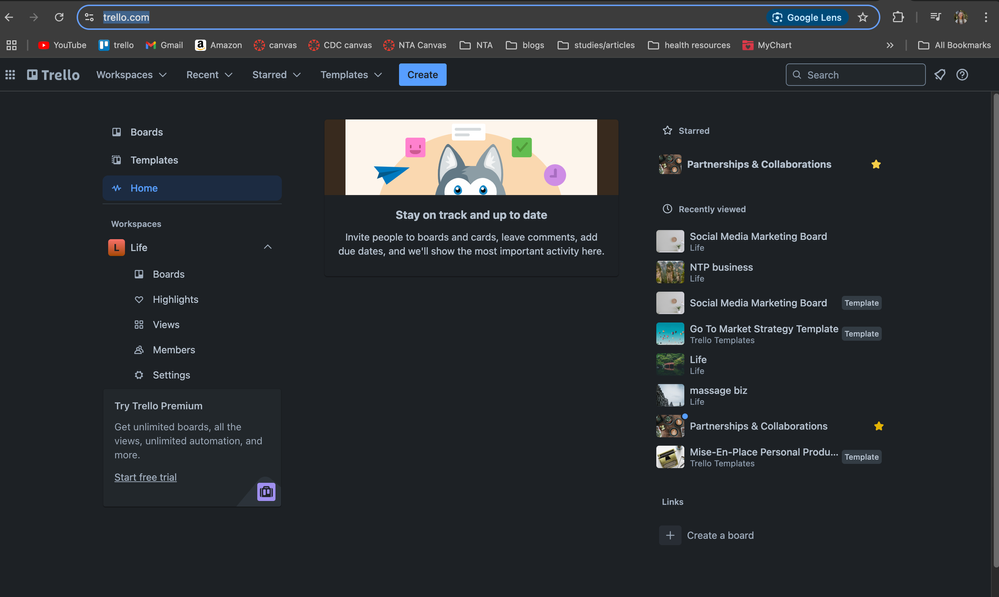Image resolution: width=999 pixels, height=597 pixels.
Task: Open the YouTube bookmark
Action: tap(62, 45)
